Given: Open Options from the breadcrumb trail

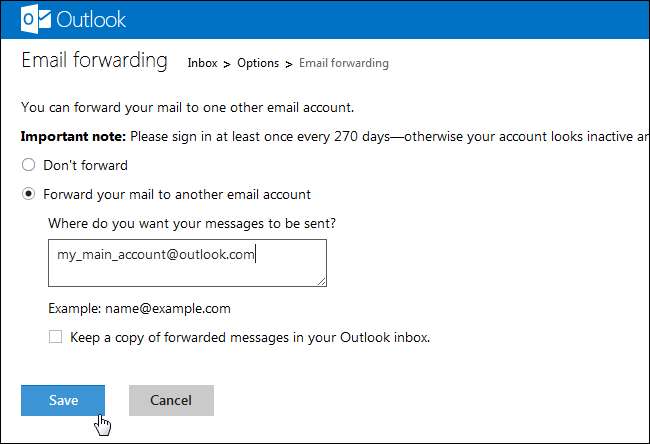Looking at the screenshot, I should pyautogui.click(x=258, y=63).
